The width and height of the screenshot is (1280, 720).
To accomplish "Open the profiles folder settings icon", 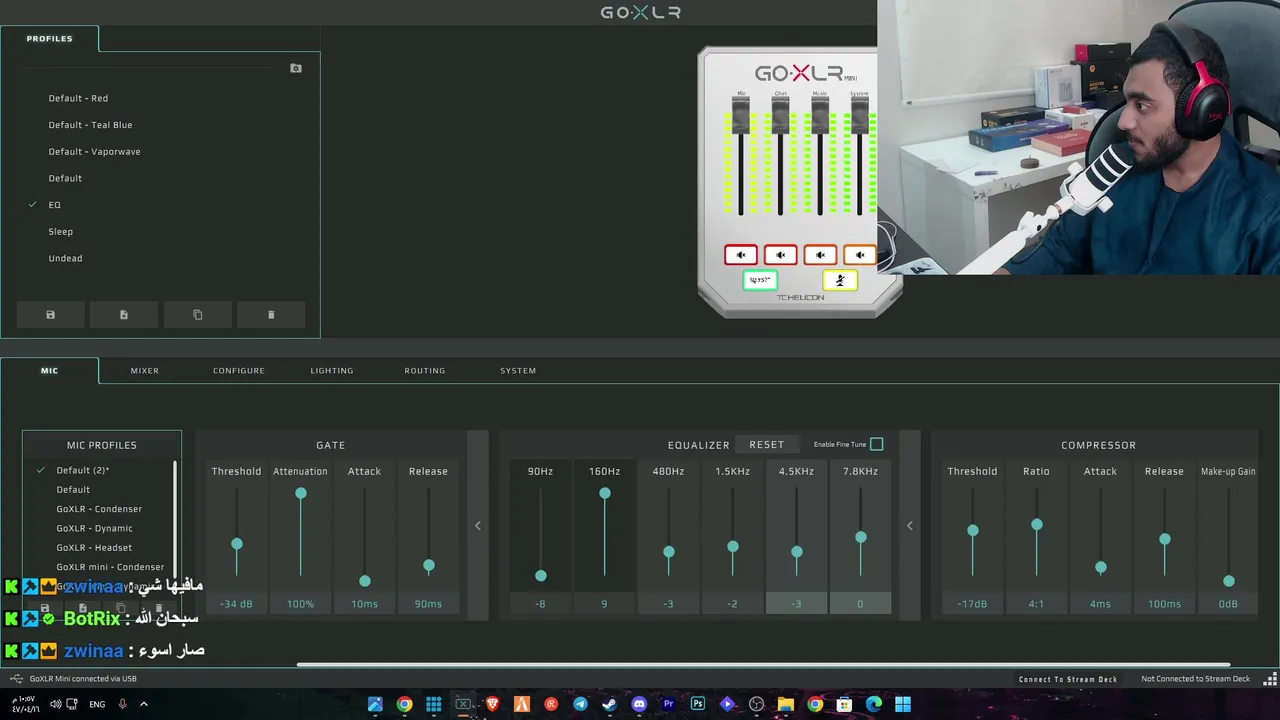I will (x=296, y=68).
